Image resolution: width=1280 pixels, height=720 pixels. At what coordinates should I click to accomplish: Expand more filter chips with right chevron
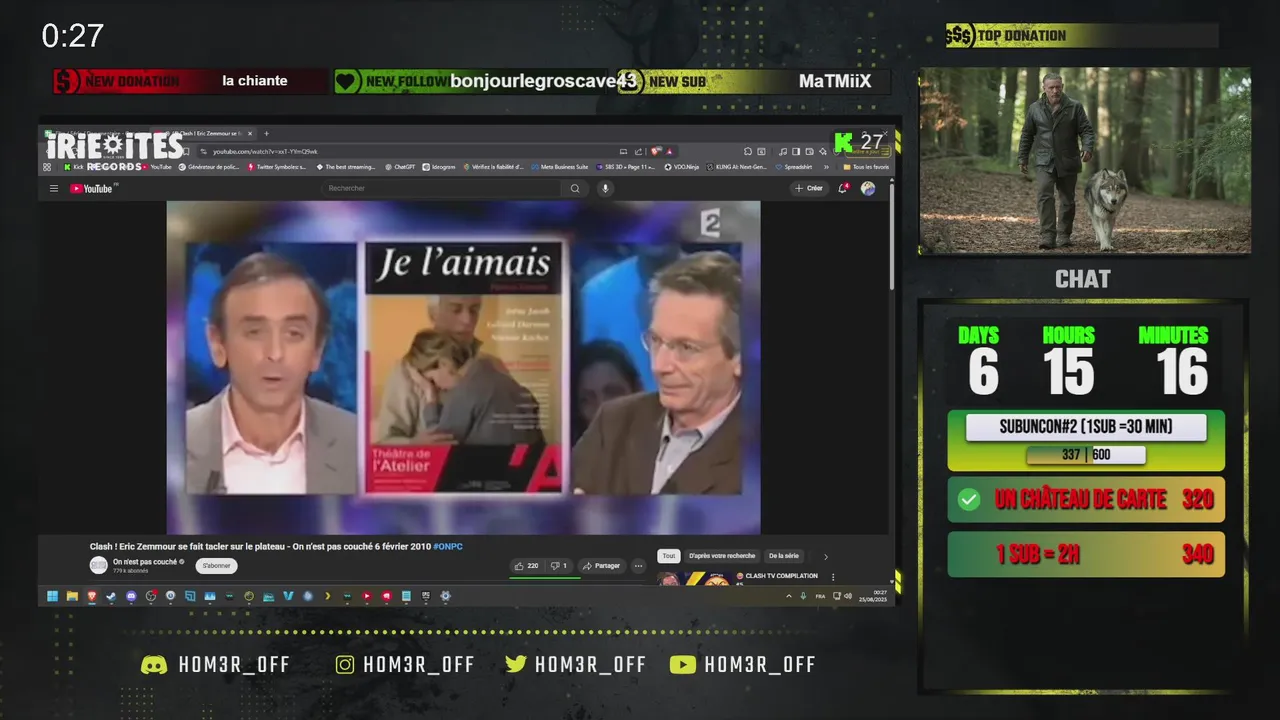click(826, 557)
